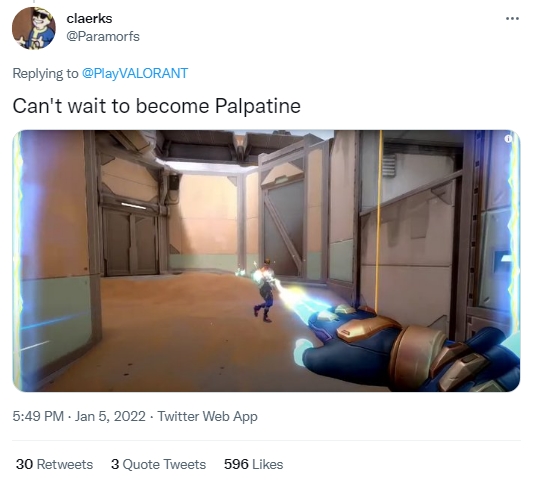Click the claerks profile avatar
The height and width of the screenshot is (486, 535).
point(33,28)
